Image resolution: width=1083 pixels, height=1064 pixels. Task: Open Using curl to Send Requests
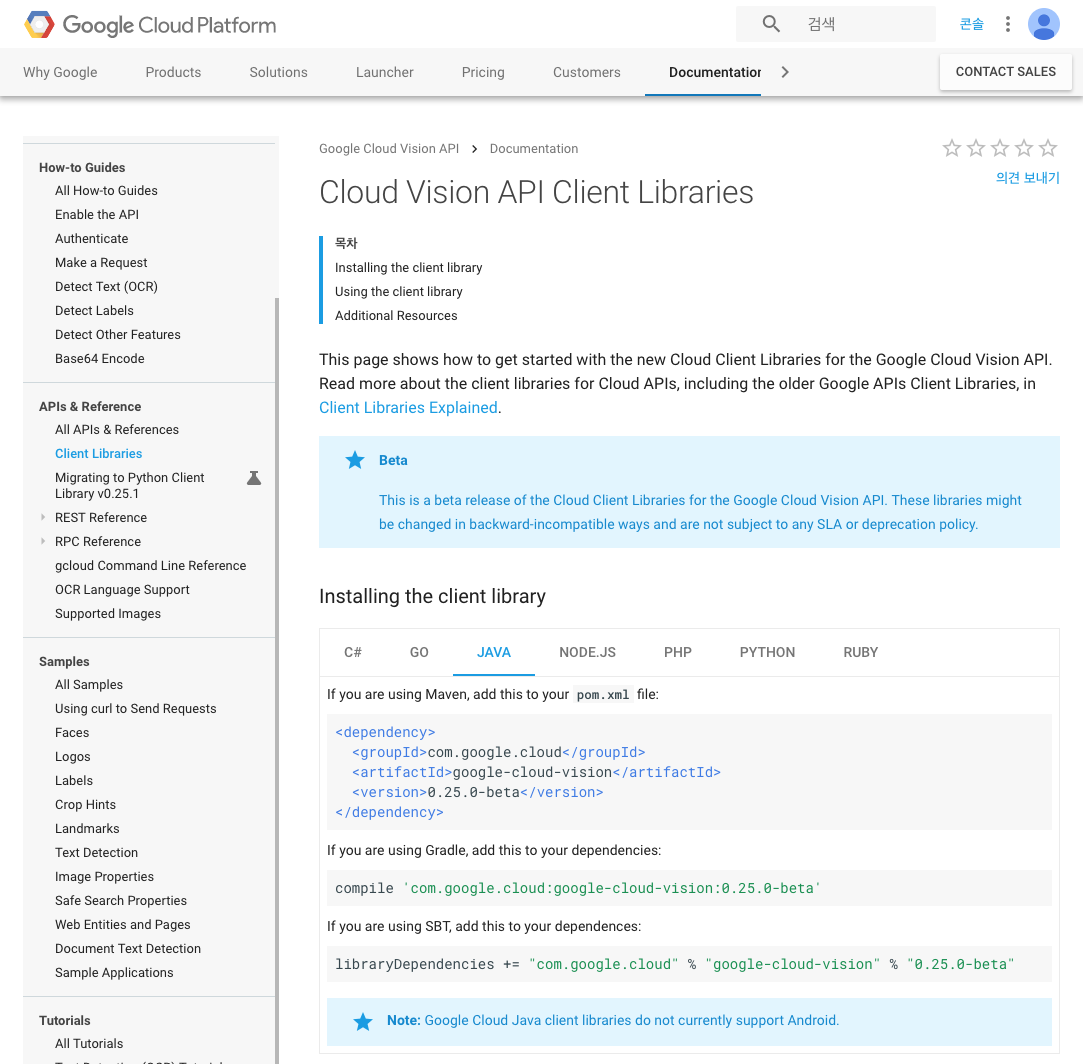point(135,709)
